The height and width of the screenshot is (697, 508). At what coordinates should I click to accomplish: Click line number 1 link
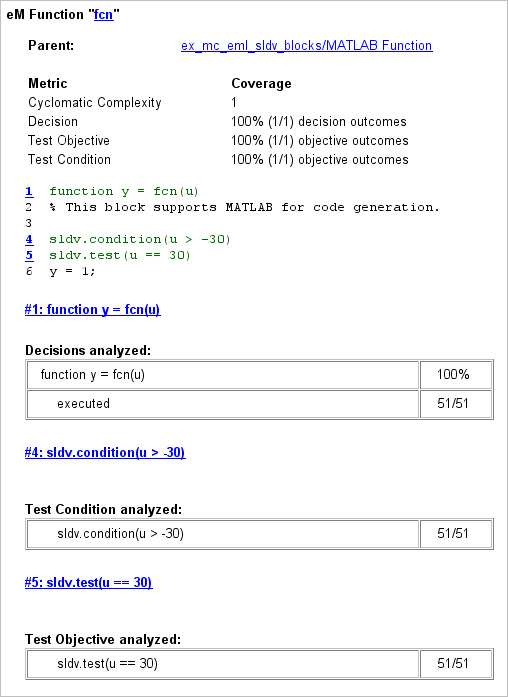click(29, 192)
